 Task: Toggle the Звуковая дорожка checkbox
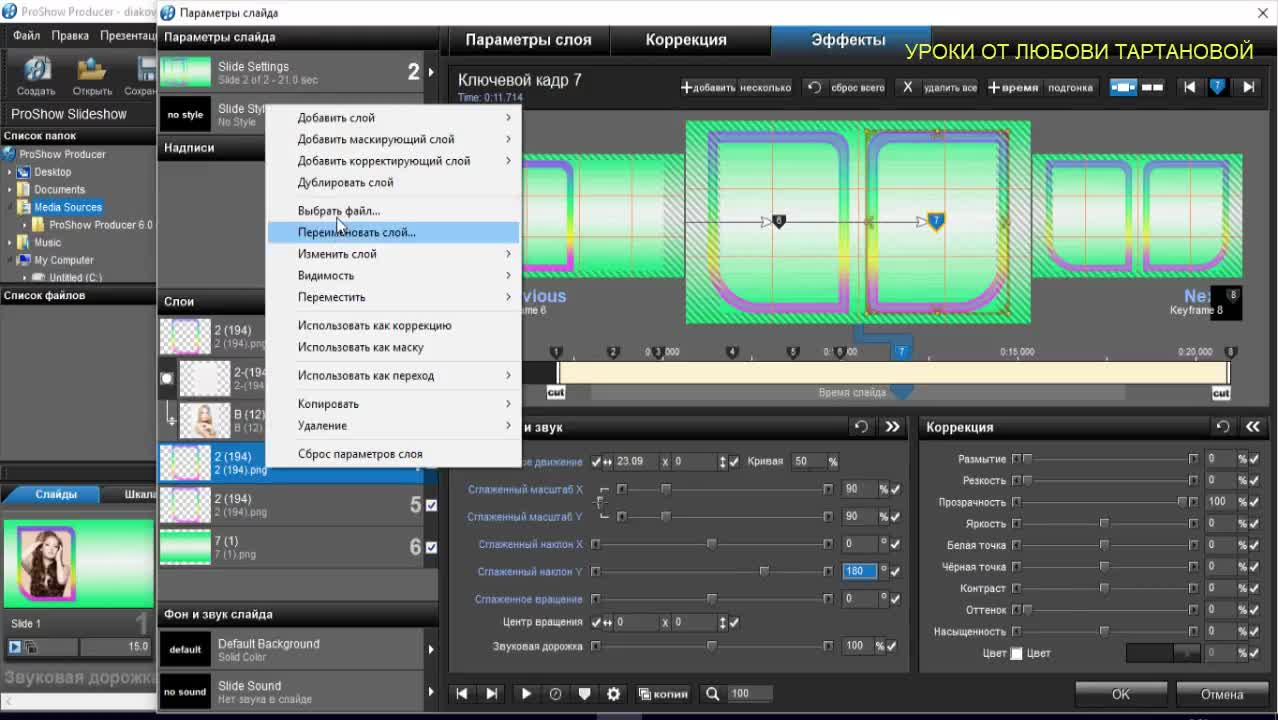click(891, 646)
